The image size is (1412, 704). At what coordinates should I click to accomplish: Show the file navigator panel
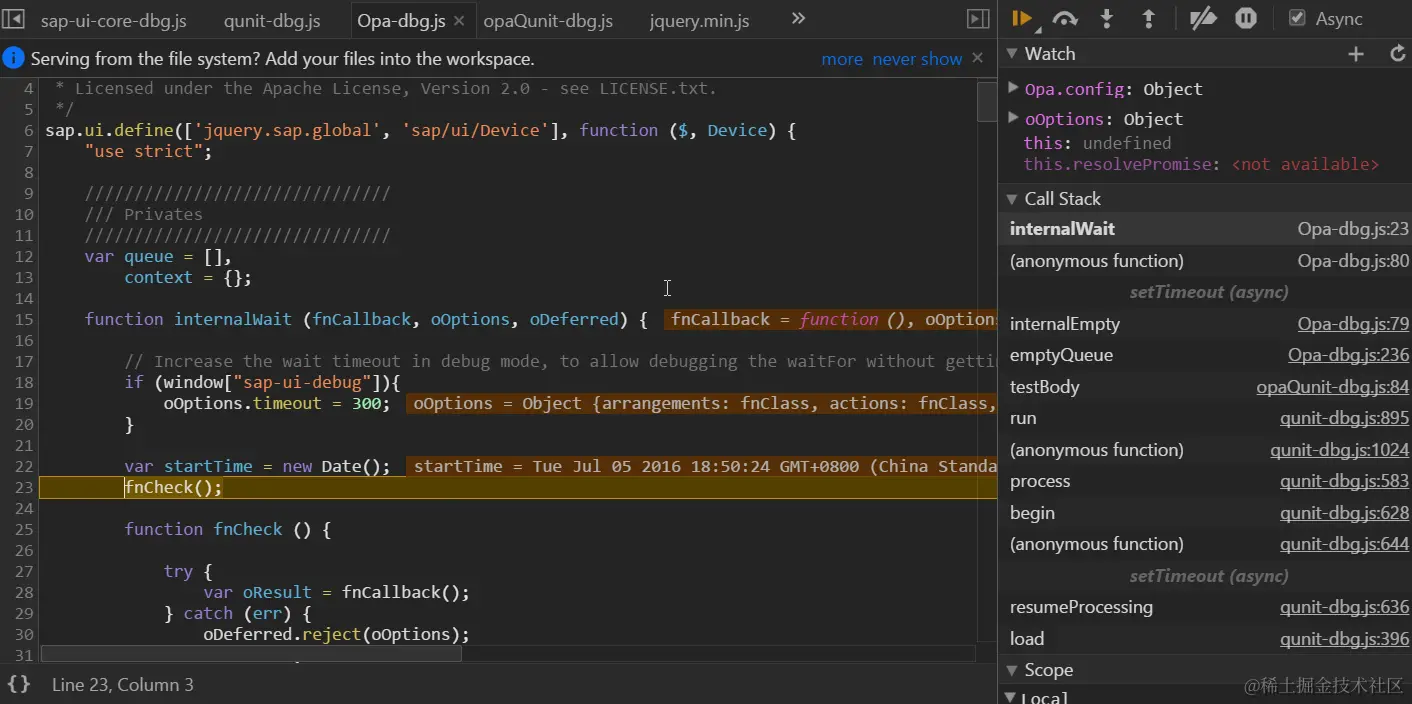tap(14, 19)
